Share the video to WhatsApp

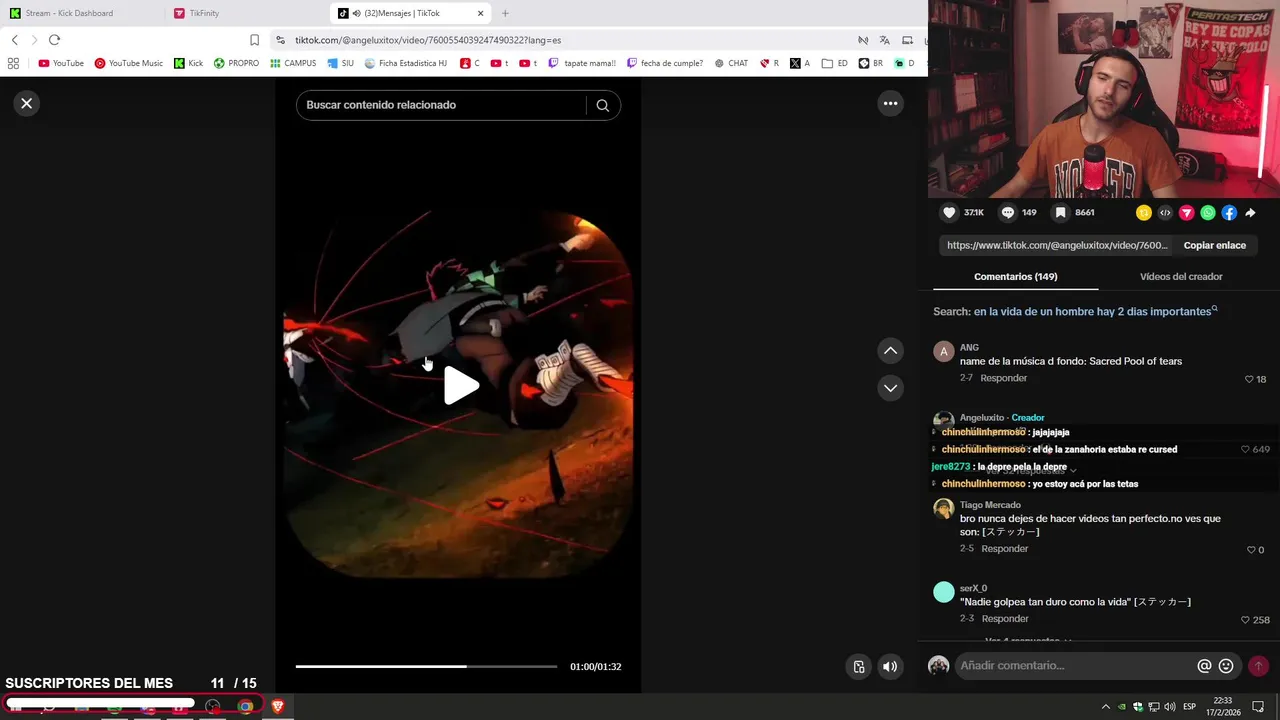1208,213
